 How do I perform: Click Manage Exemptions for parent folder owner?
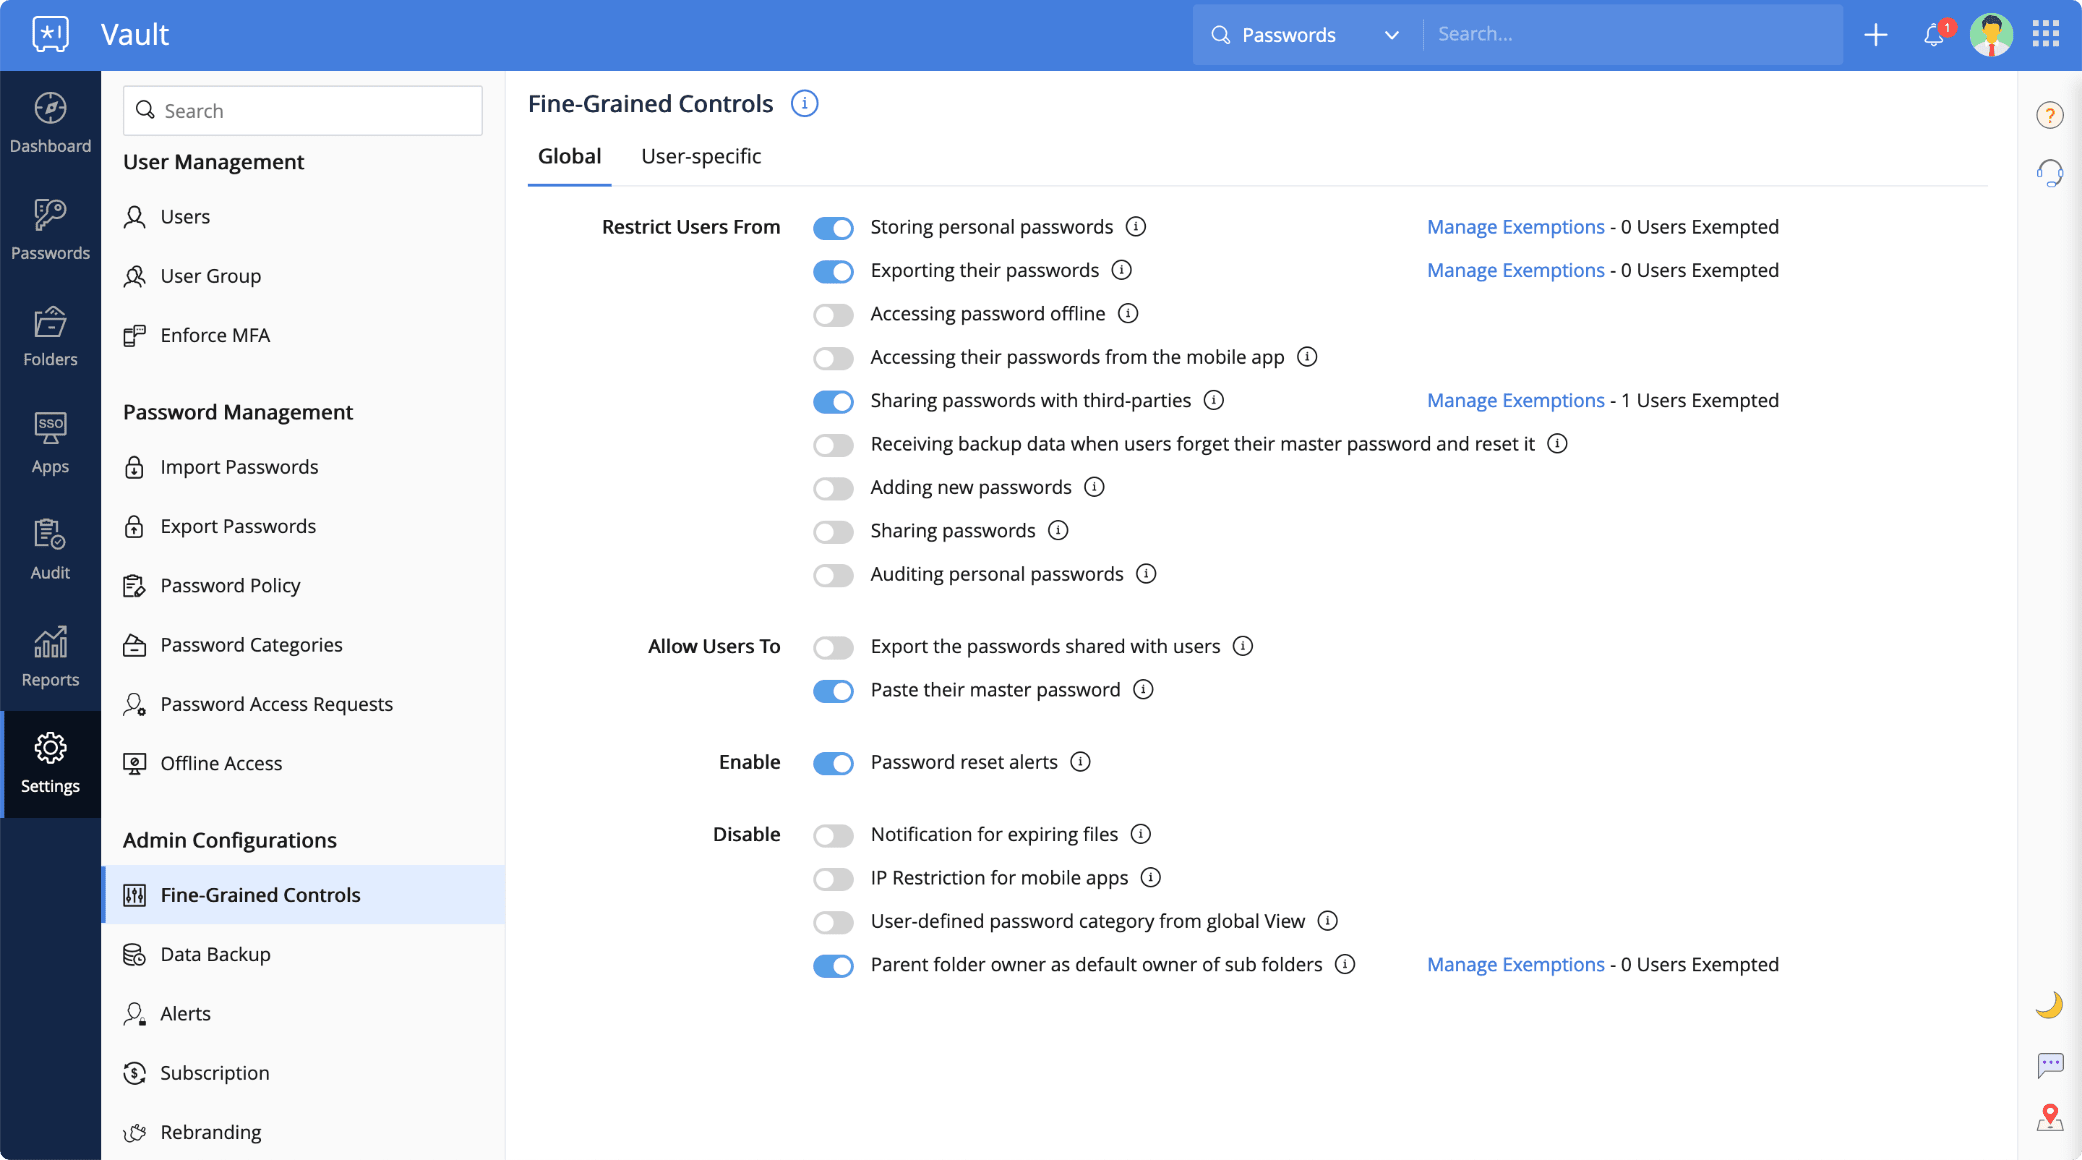click(1515, 965)
